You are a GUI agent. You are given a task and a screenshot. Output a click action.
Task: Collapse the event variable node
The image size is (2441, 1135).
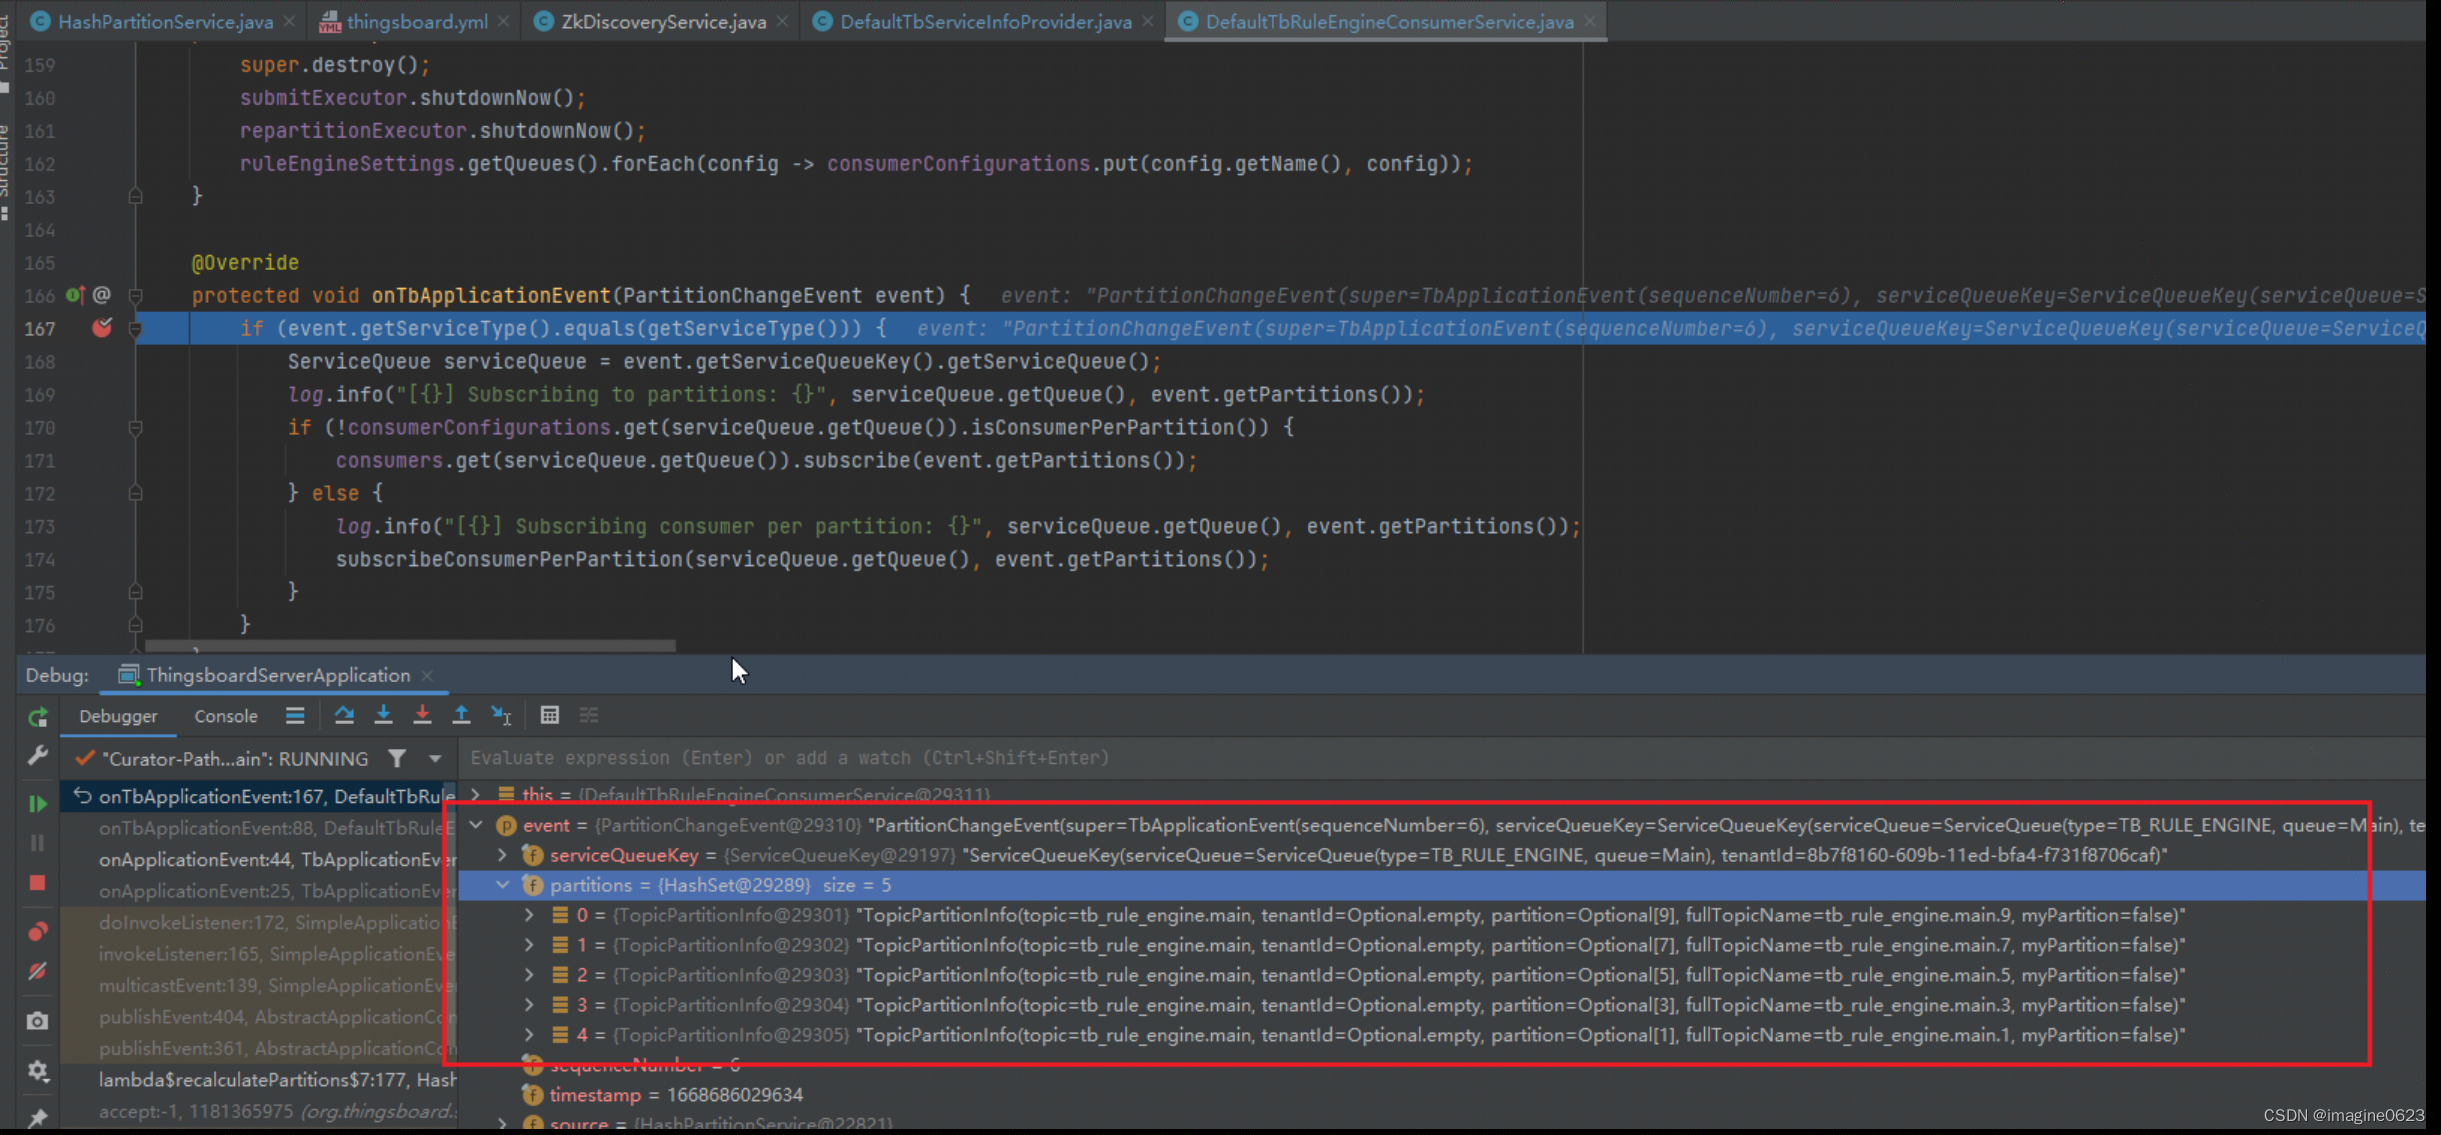click(477, 825)
